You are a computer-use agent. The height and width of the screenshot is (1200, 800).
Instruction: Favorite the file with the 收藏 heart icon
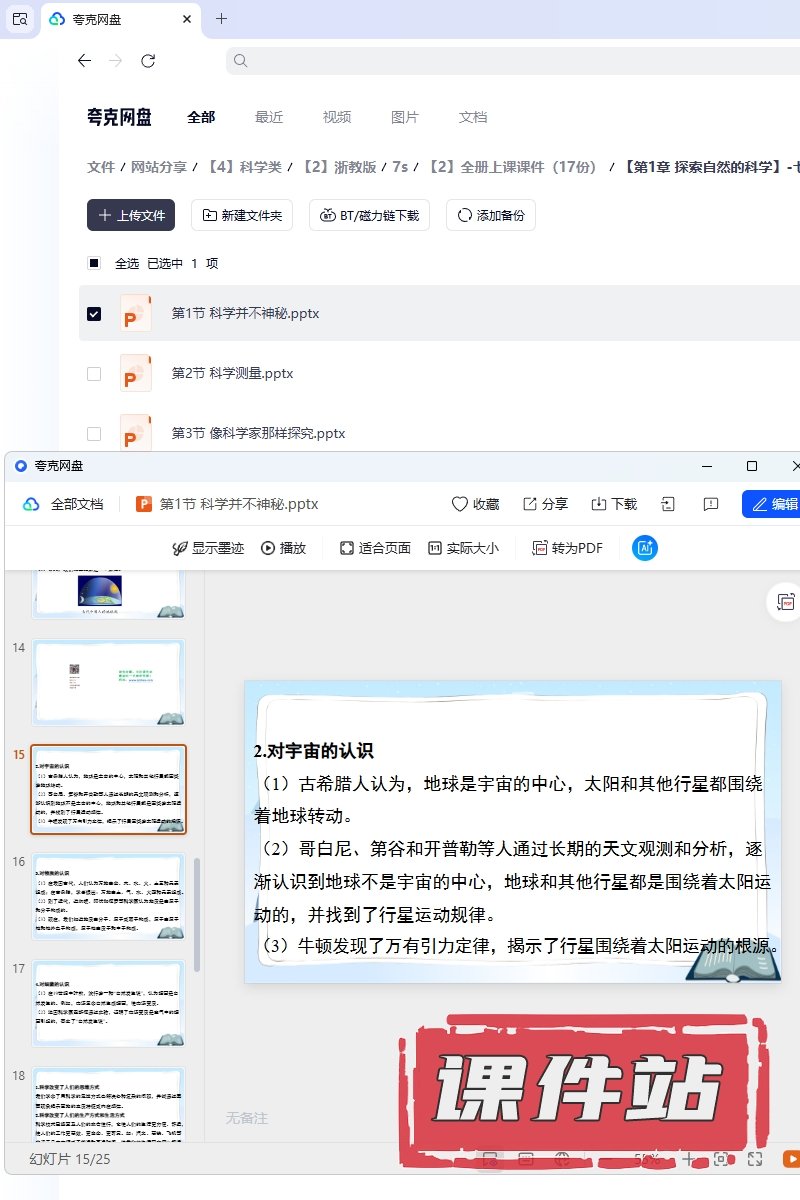(475, 504)
